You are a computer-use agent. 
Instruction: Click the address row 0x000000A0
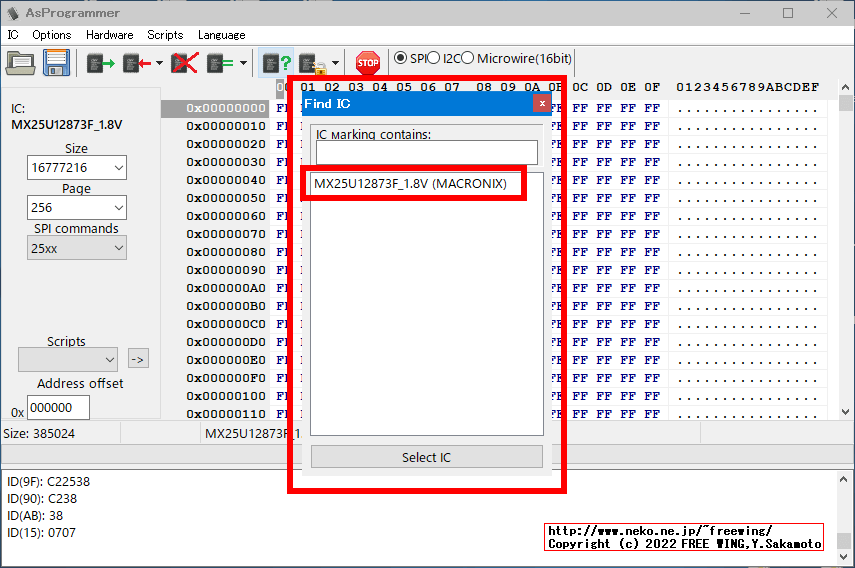(x=226, y=288)
